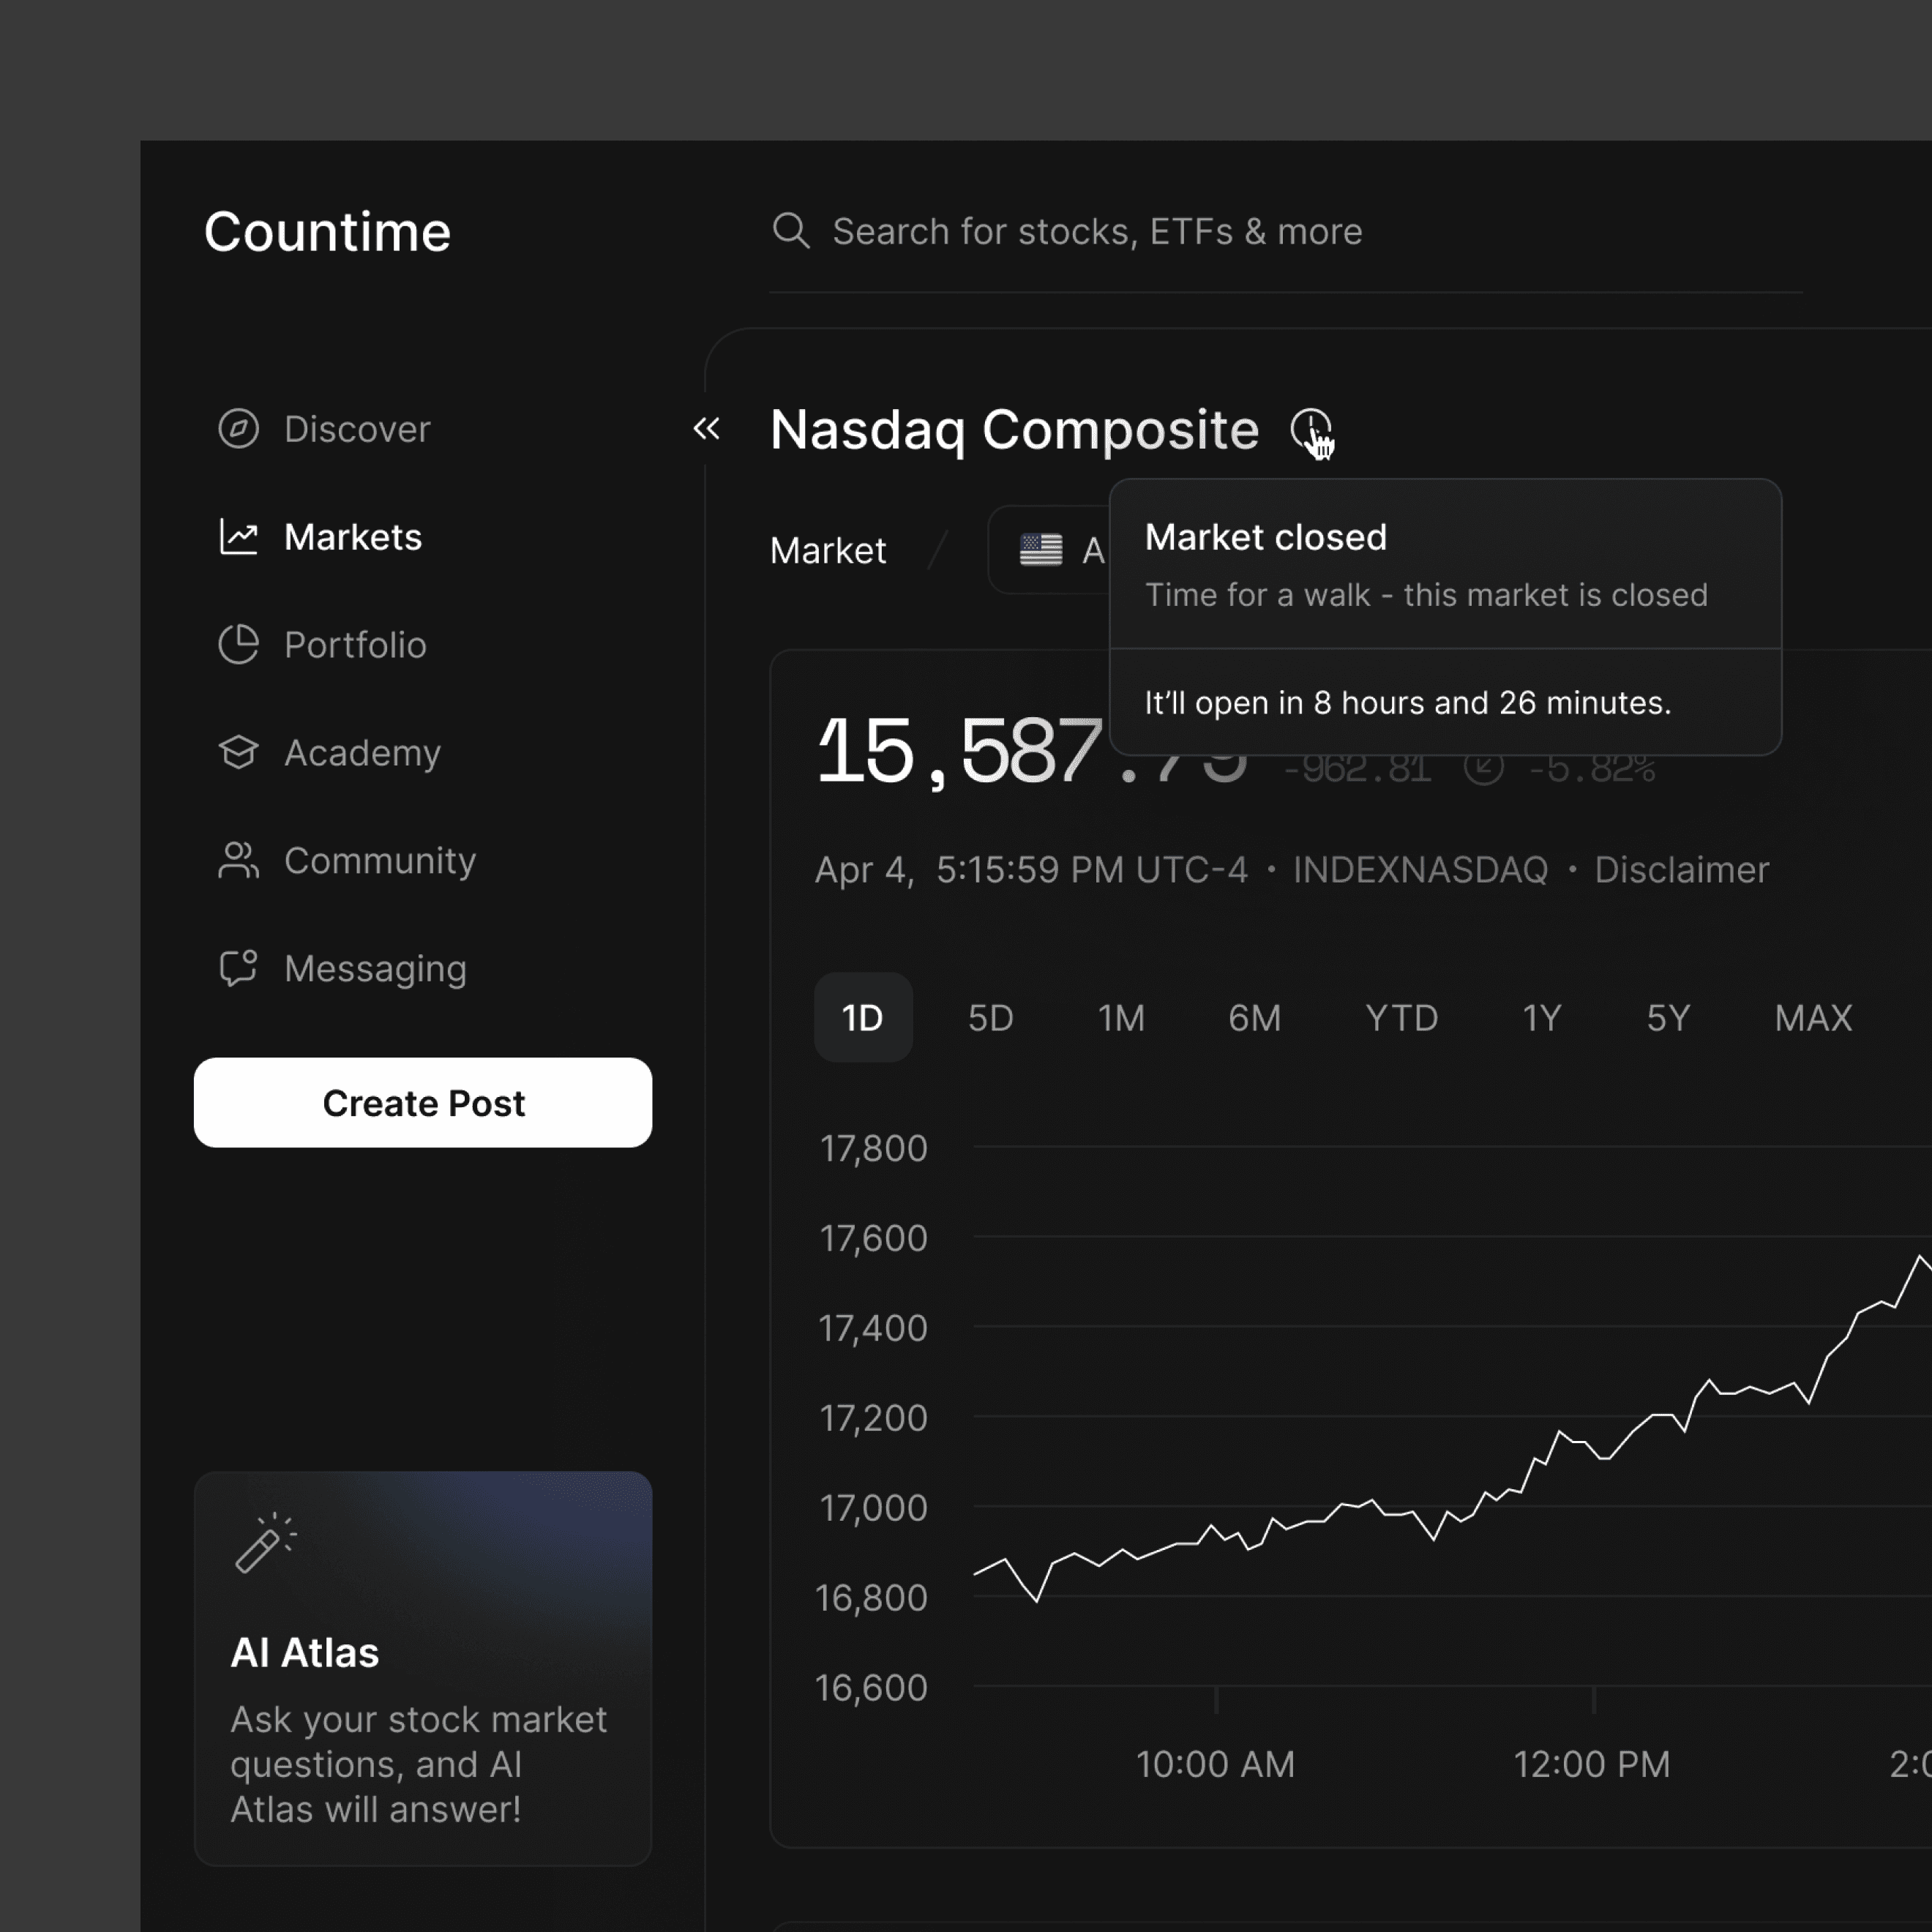The height and width of the screenshot is (1932, 1932).
Task: Select the 1D time range
Action: 862,1018
